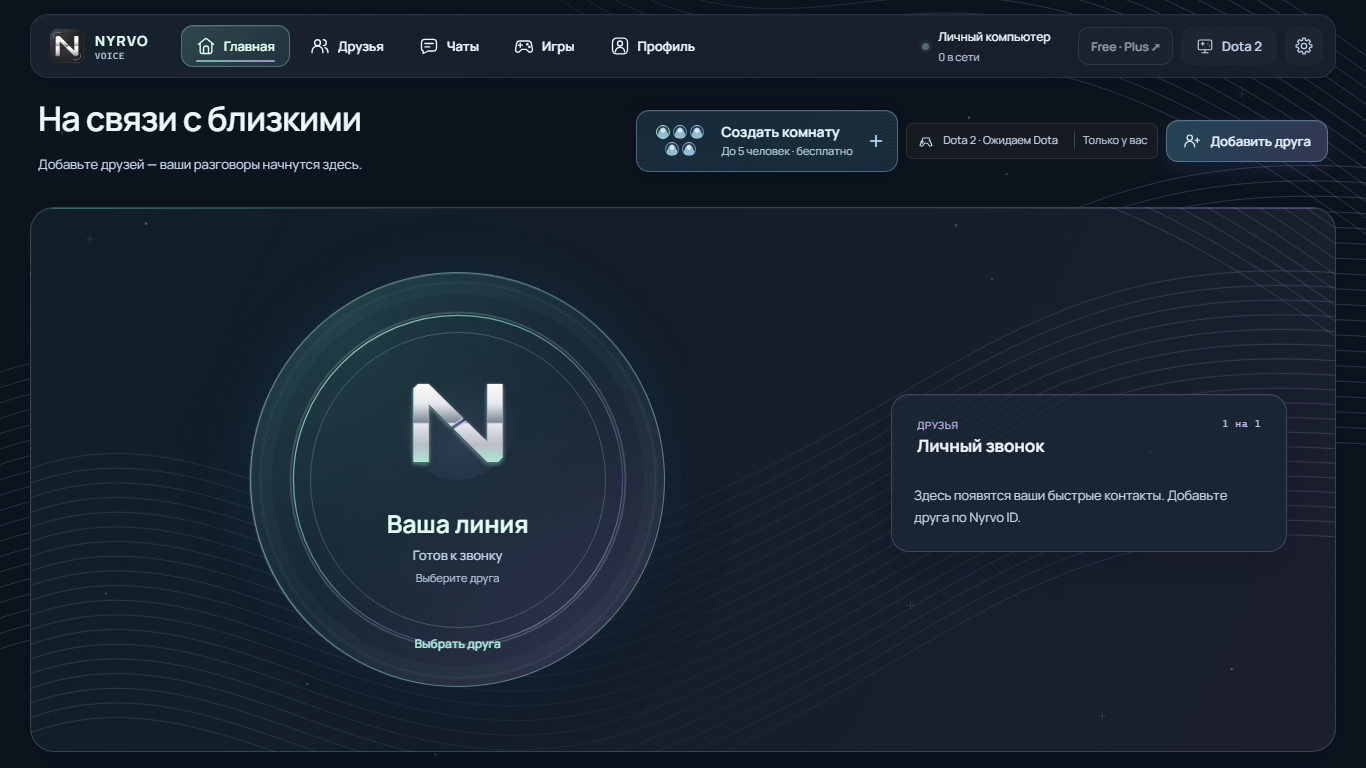Go to the Игры tab
Image resolution: width=1366 pixels, height=768 pixels.
(x=544, y=46)
